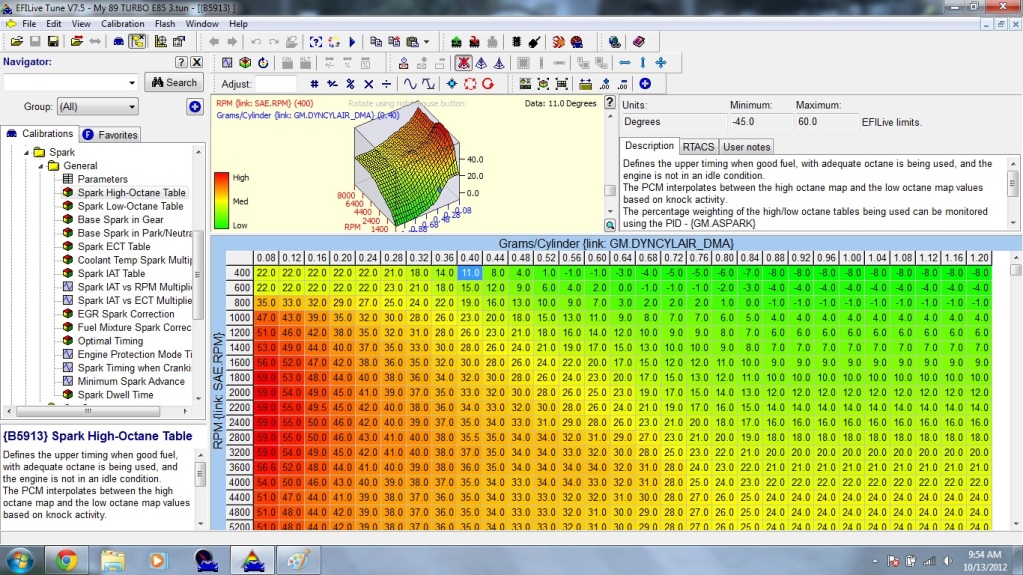Click the divide adjust icon
This screenshot has height=575, width=1023.
pos(386,84)
